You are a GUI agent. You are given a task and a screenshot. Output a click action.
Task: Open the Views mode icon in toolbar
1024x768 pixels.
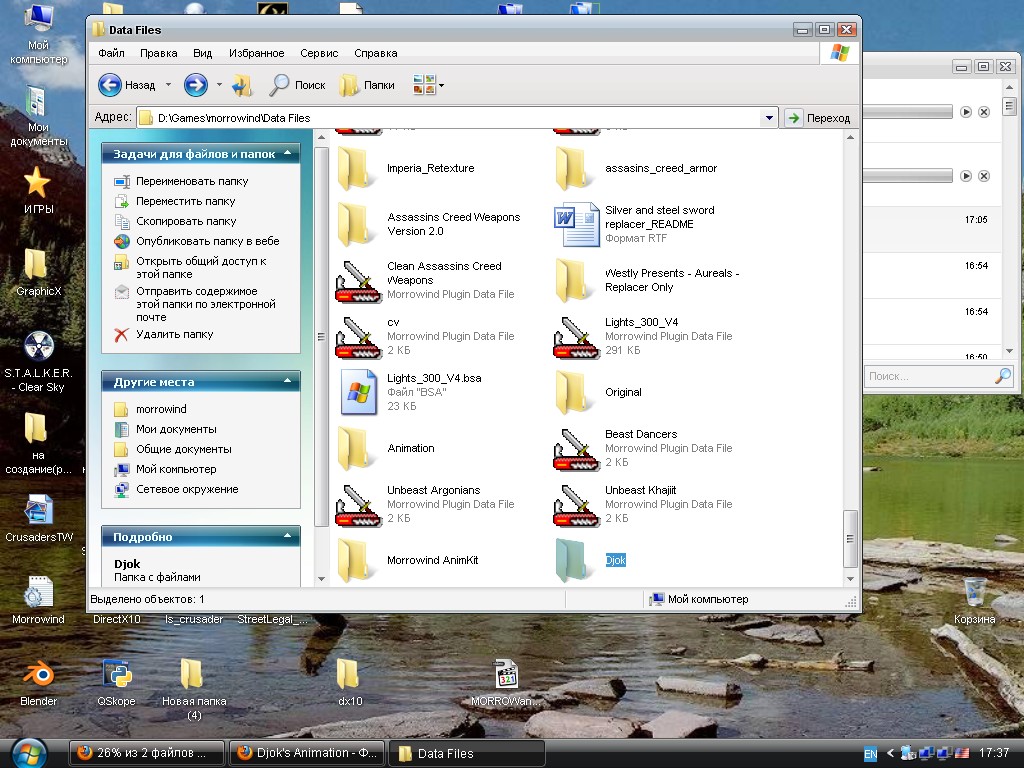click(424, 85)
